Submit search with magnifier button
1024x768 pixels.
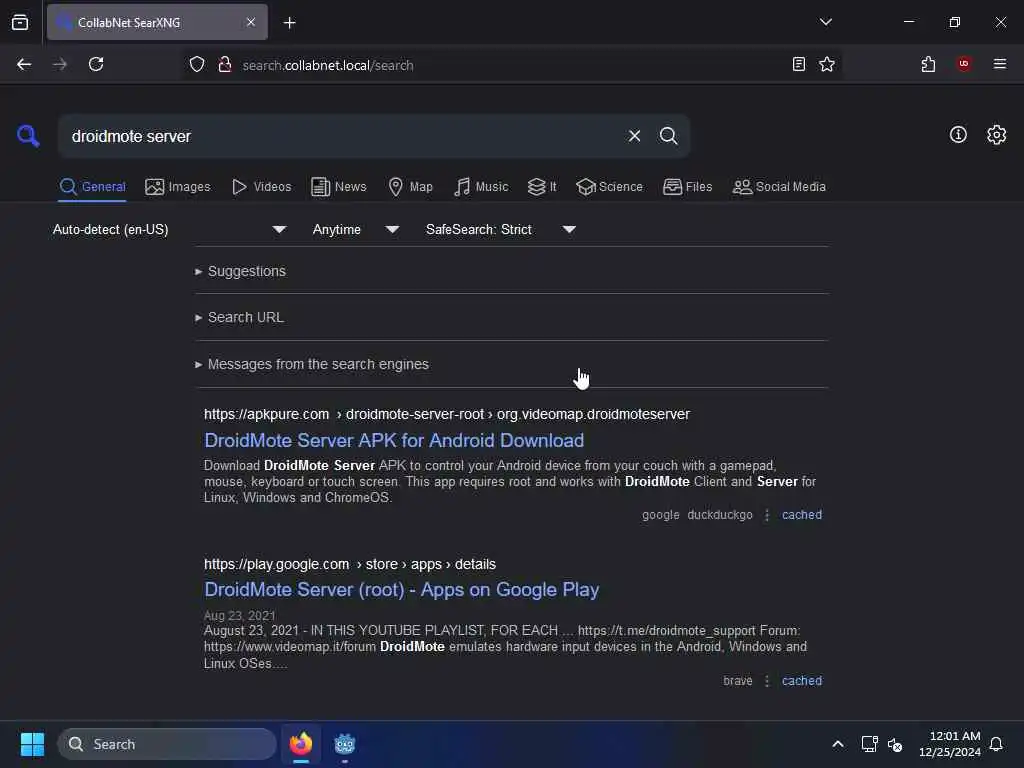pos(668,136)
